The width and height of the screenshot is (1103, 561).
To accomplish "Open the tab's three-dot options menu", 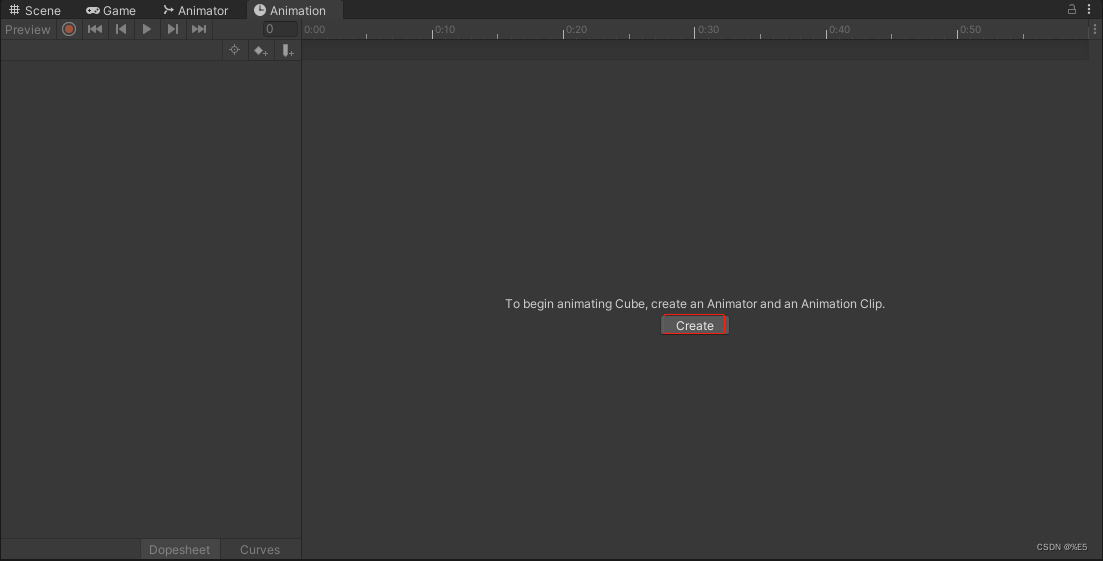I will click(1089, 9).
